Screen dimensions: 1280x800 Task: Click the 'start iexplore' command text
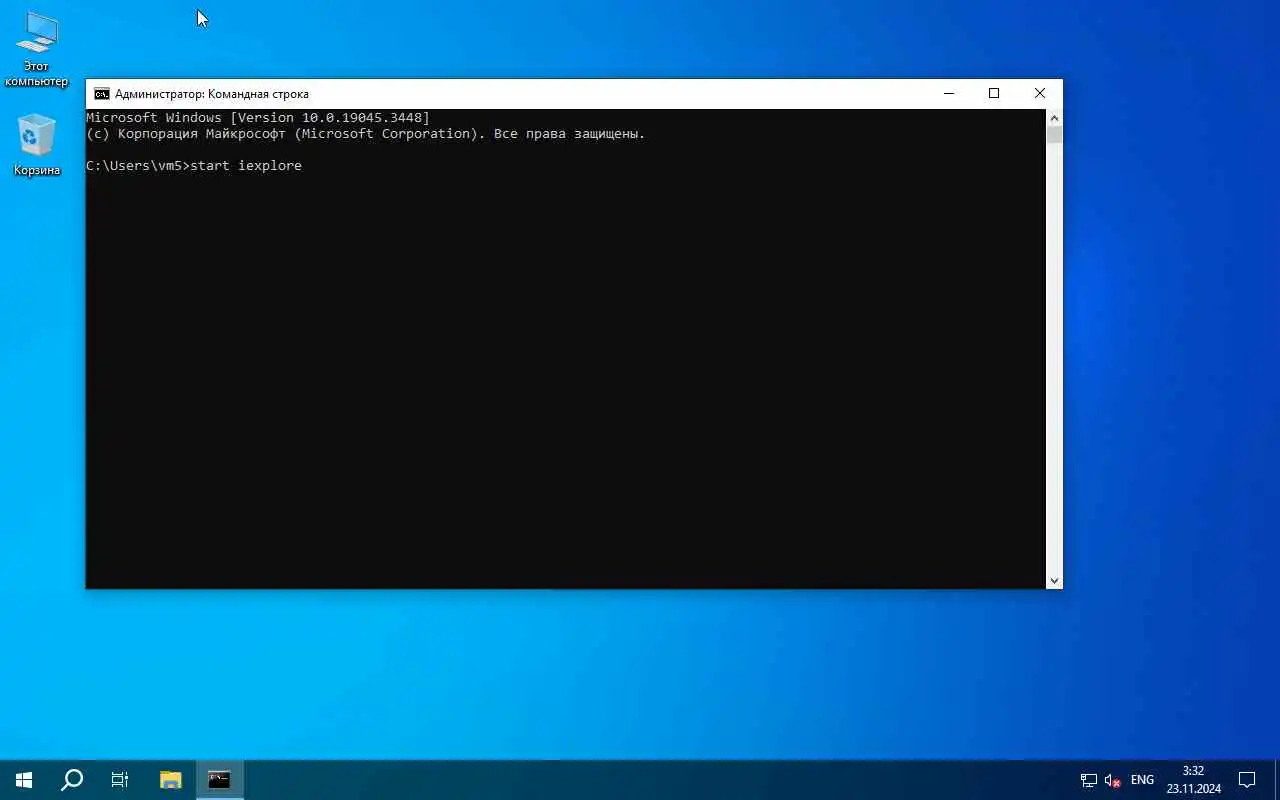click(245, 166)
